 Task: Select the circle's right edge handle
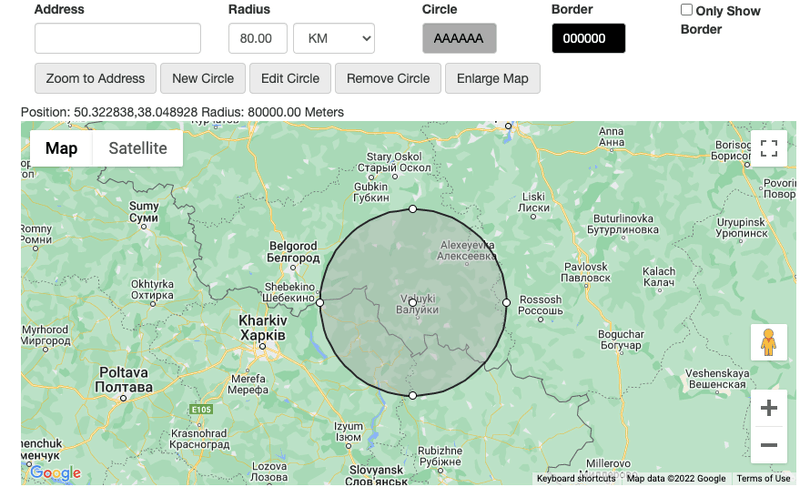pos(506,302)
